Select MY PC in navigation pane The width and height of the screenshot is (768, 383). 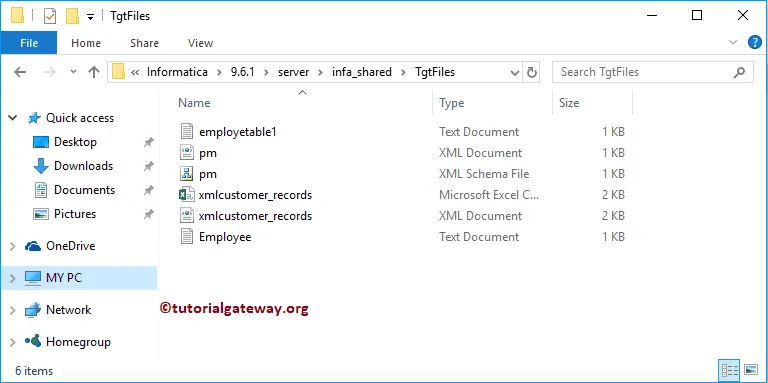(x=64, y=278)
